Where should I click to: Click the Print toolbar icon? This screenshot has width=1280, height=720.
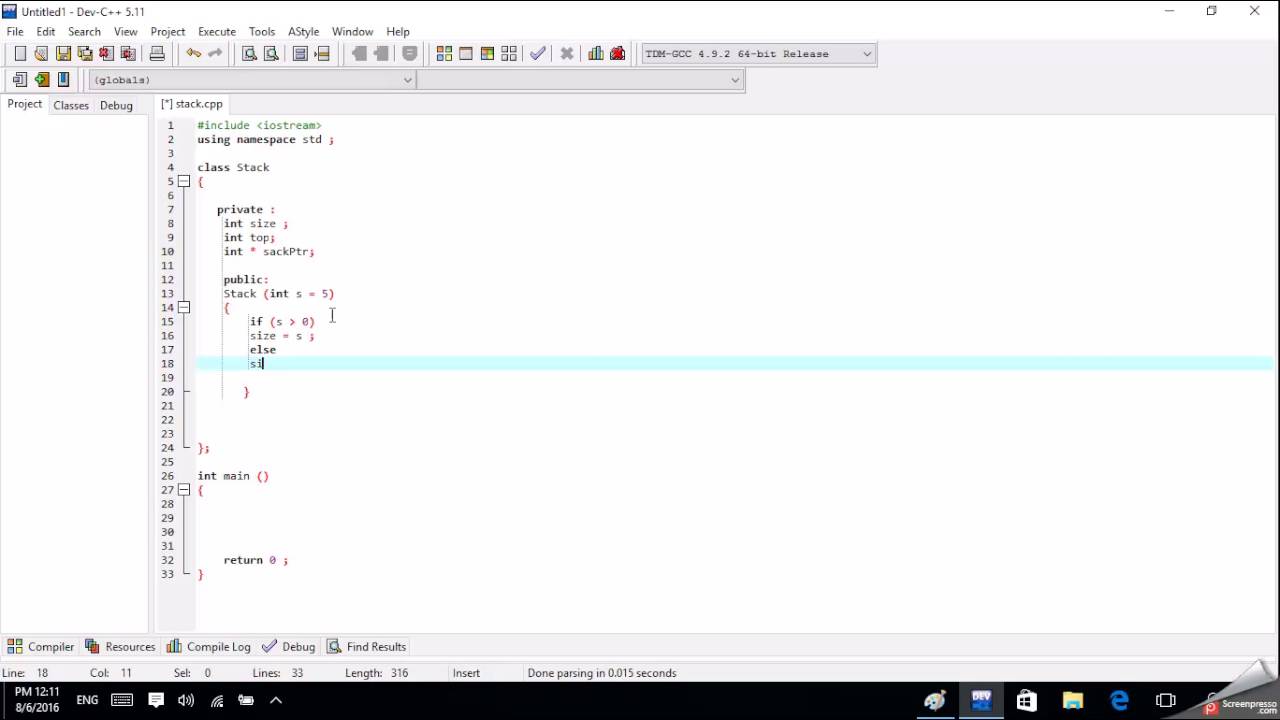coord(157,54)
